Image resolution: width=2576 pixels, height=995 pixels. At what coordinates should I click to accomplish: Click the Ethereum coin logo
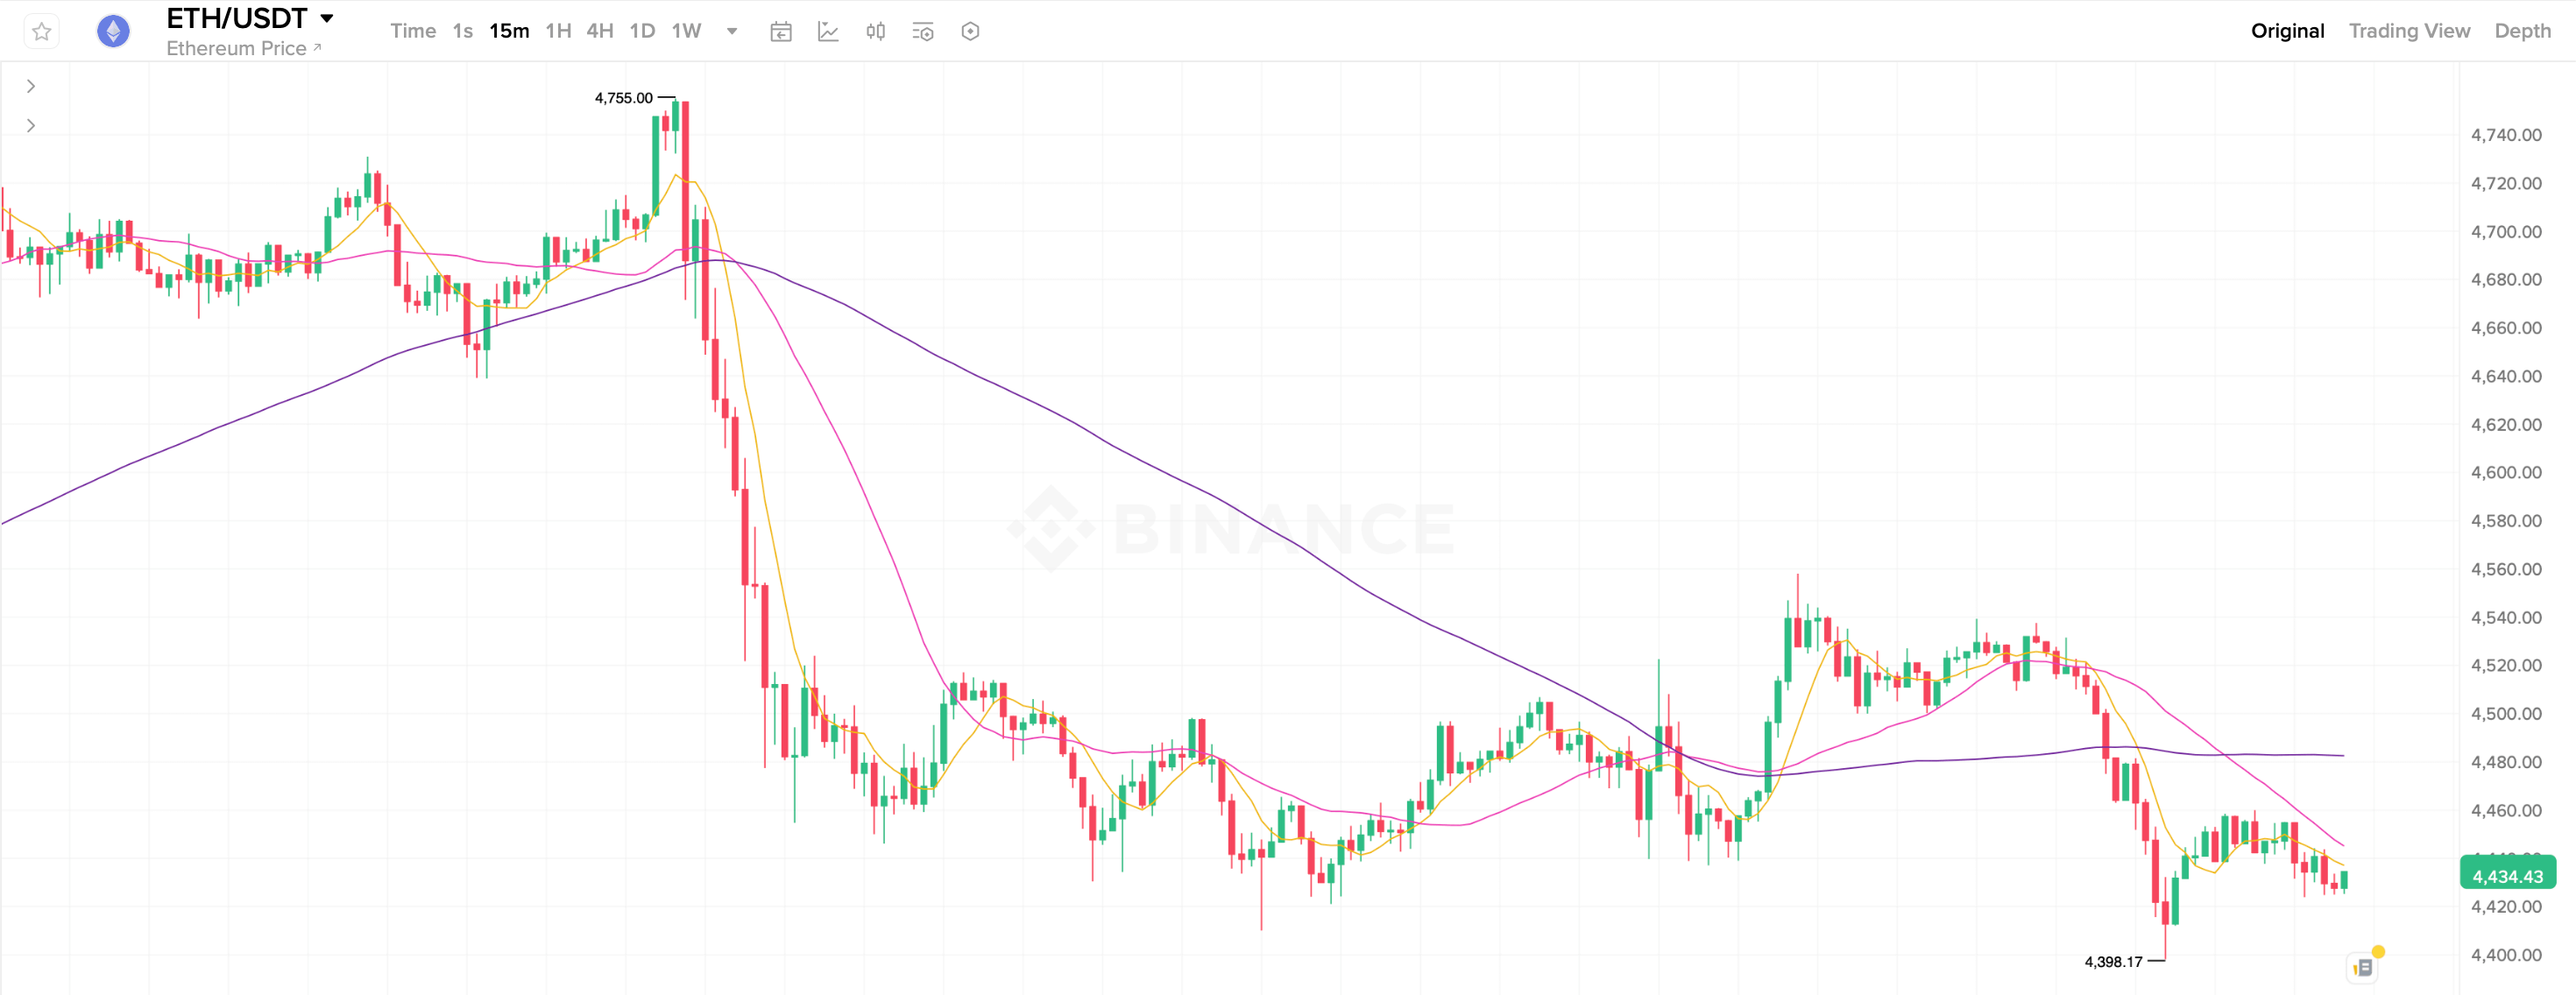pos(113,32)
